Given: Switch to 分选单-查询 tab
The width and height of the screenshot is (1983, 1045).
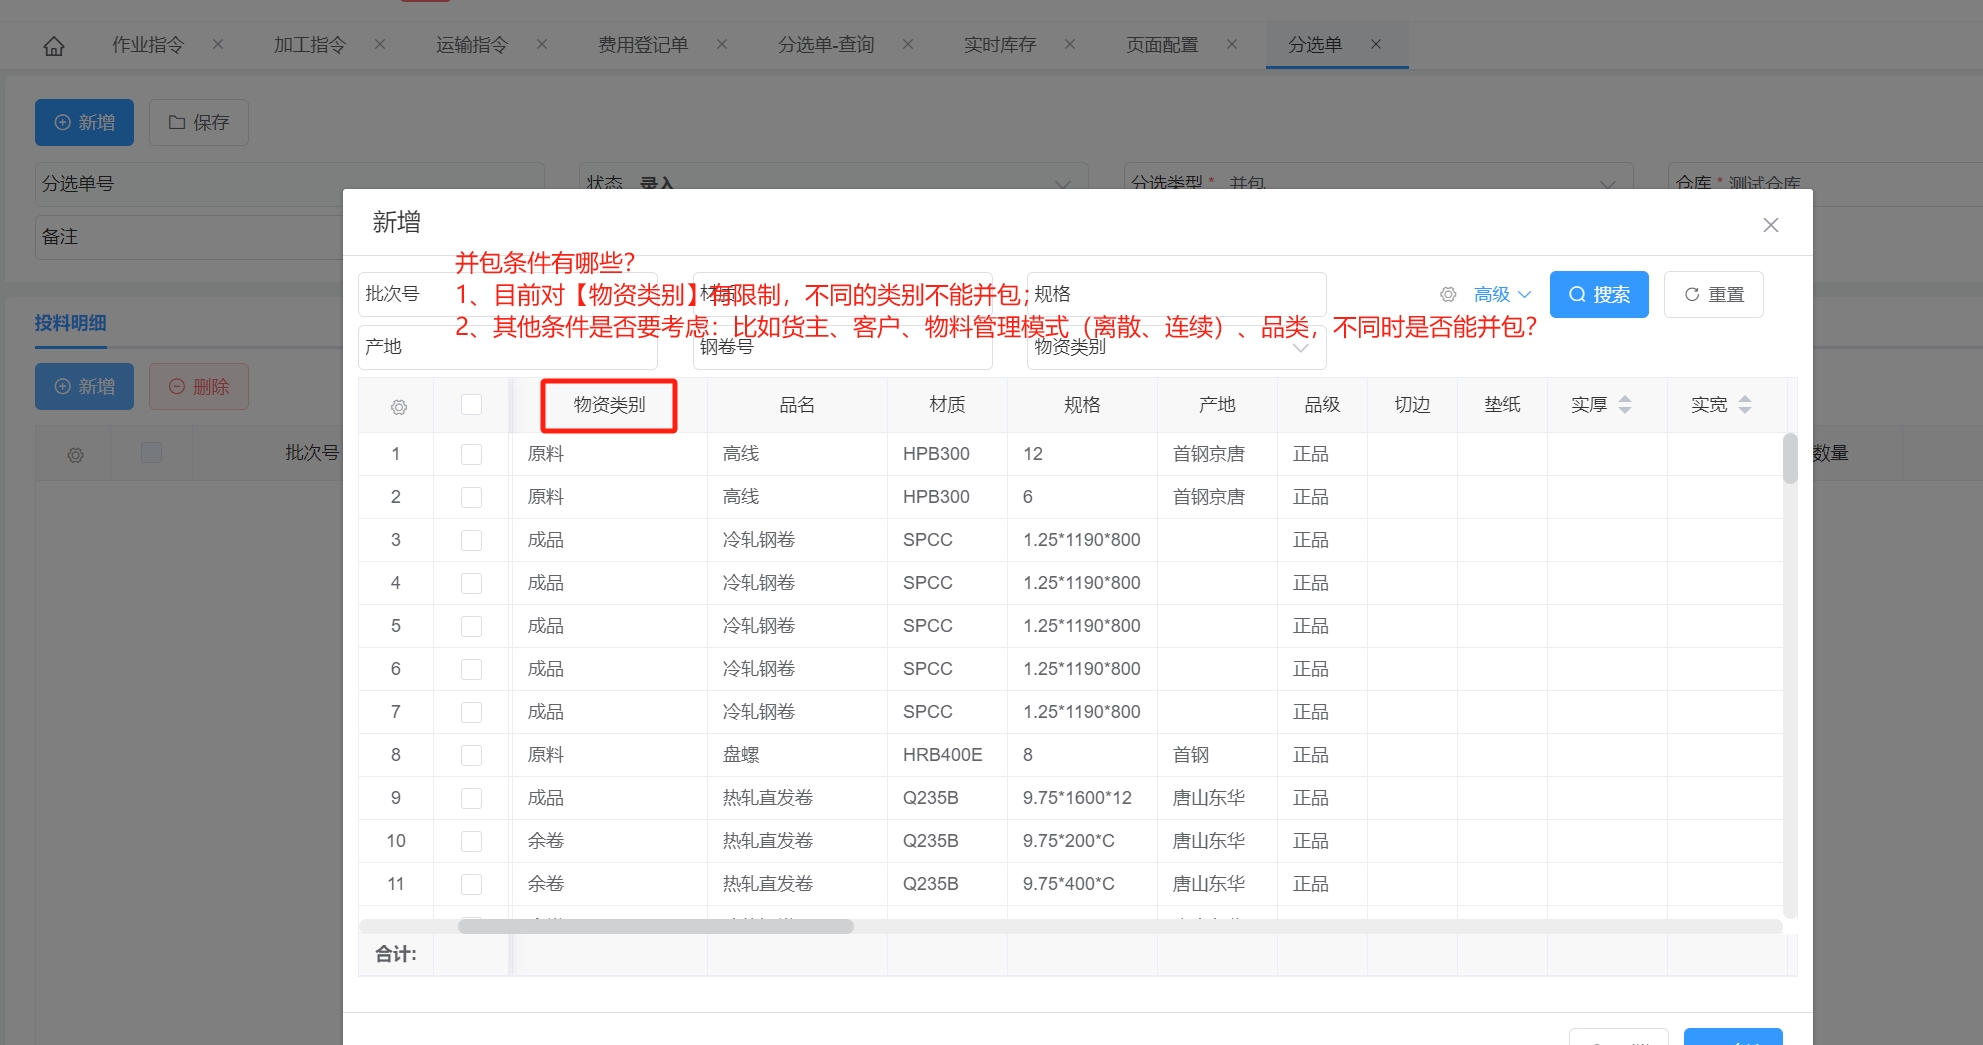Looking at the screenshot, I should pyautogui.click(x=827, y=45).
